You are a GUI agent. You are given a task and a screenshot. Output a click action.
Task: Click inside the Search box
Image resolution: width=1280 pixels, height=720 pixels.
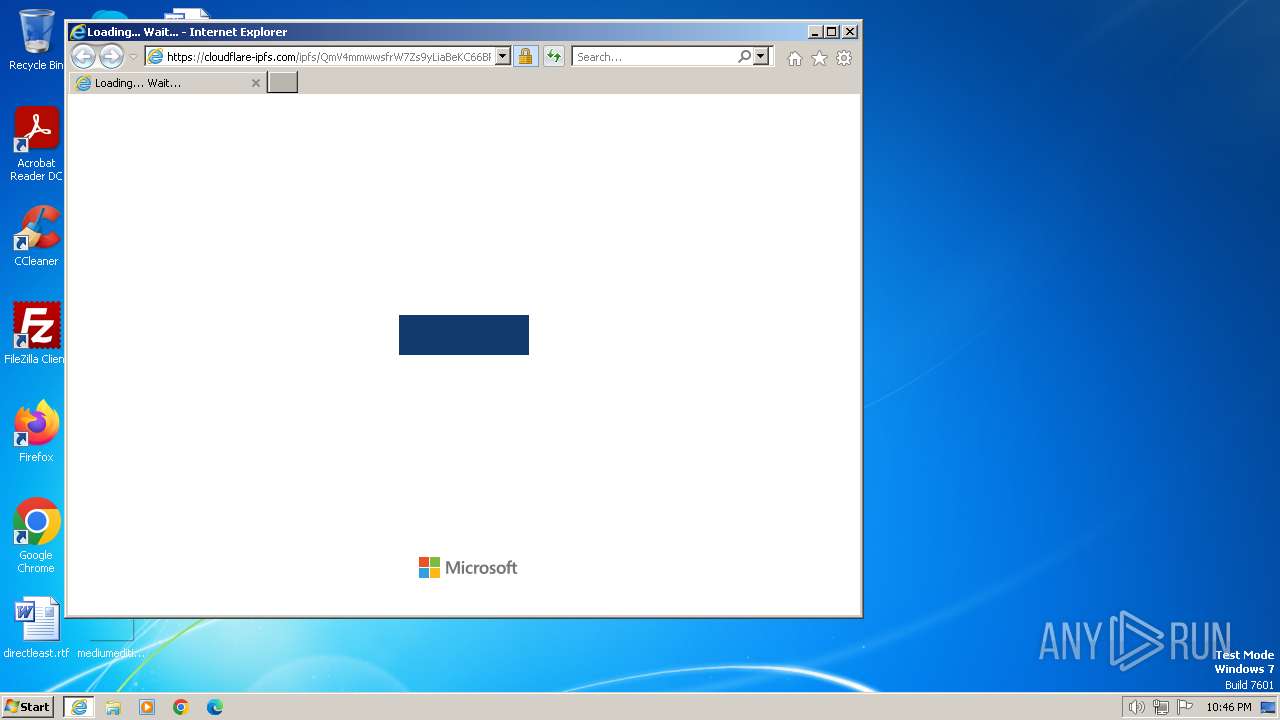coord(655,57)
